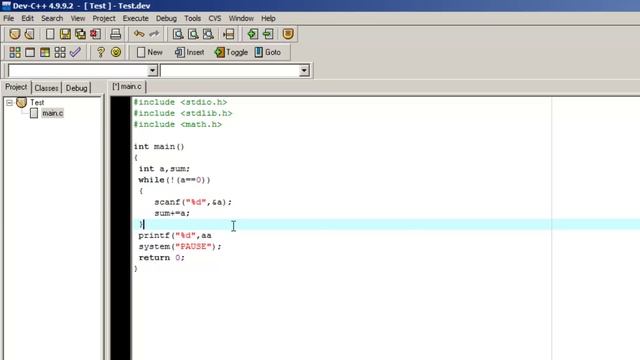Switch to the Classes sidebar tab
Image resolution: width=640 pixels, height=360 pixels.
tap(46, 88)
